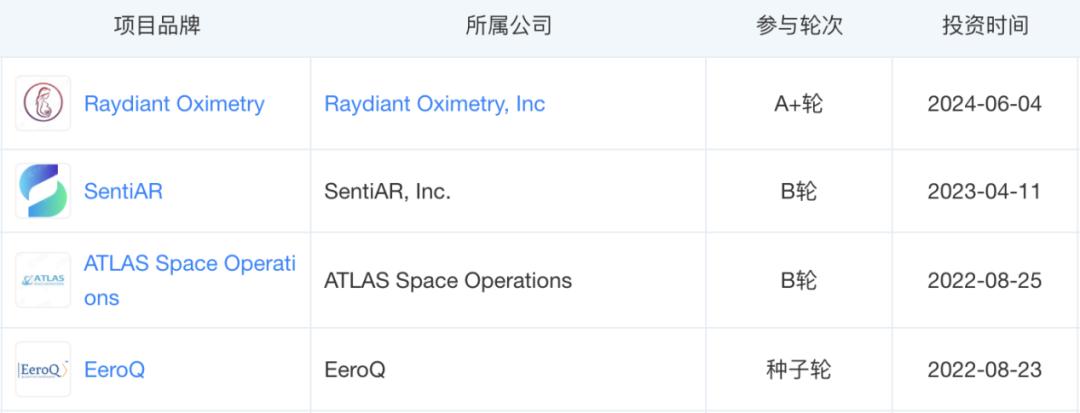Click the Raydiant Oximetry logo icon

tap(43, 103)
